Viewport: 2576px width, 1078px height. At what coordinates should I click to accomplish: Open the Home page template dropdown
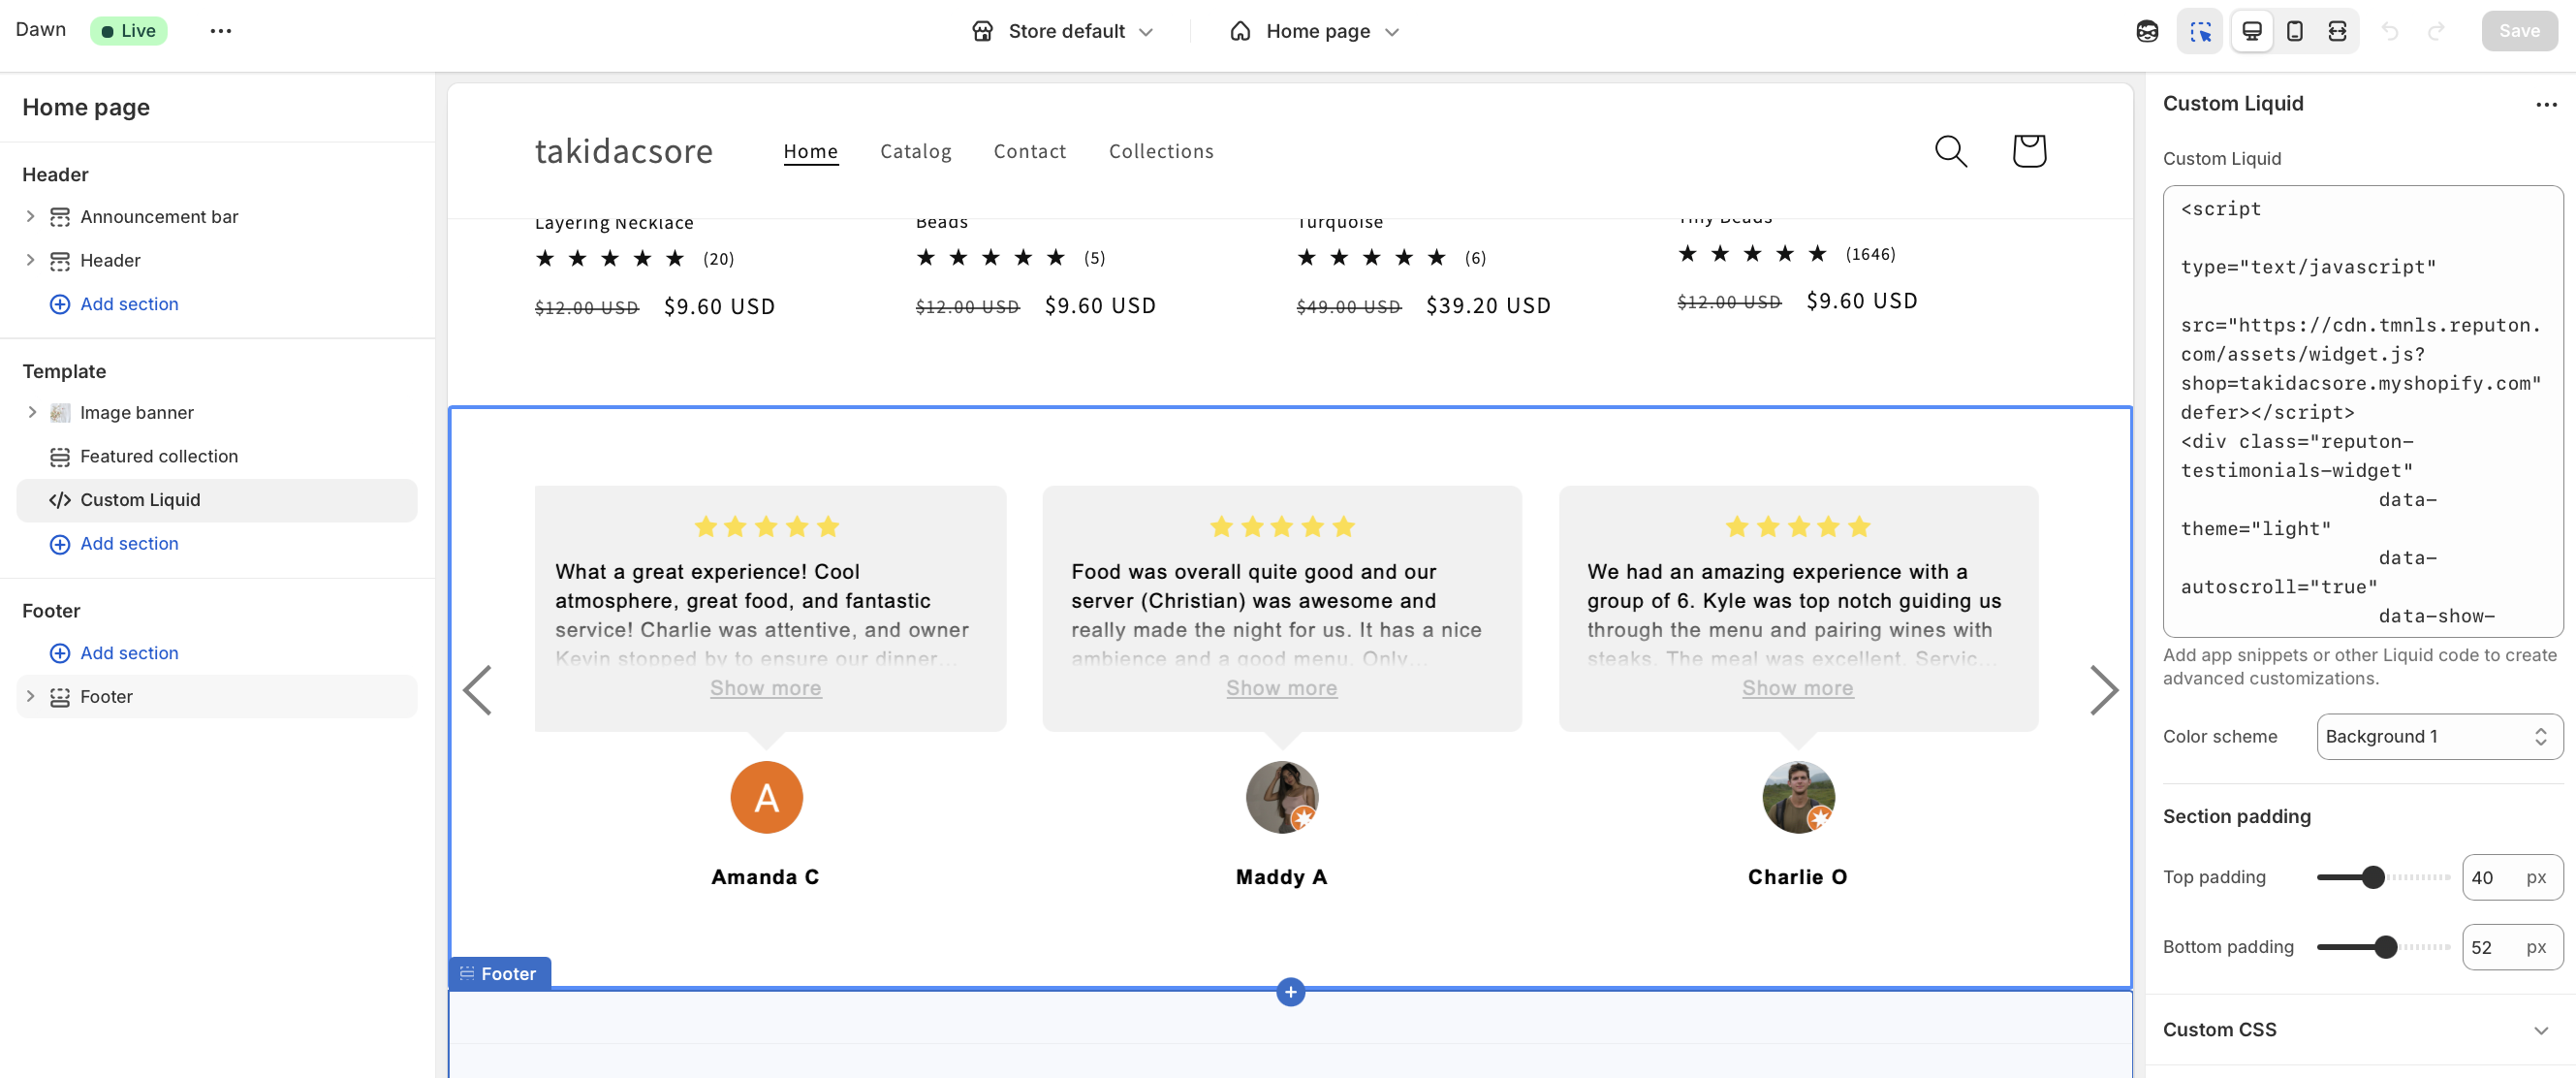pos(1313,31)
